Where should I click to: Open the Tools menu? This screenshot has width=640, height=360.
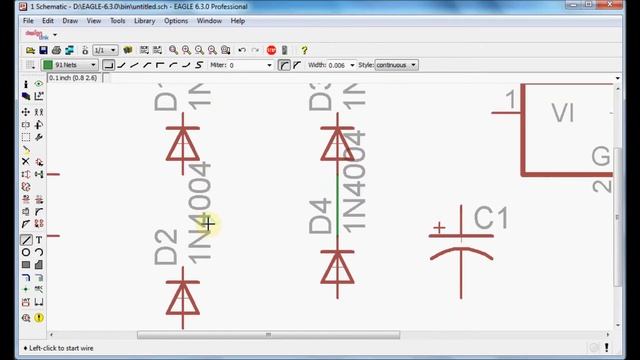pos(118,21)
